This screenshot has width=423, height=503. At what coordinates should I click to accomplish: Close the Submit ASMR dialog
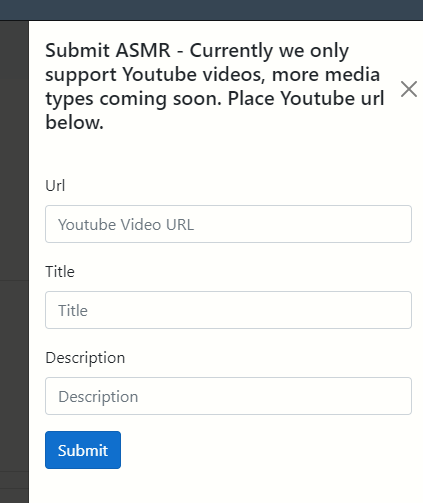click(409, 89)
